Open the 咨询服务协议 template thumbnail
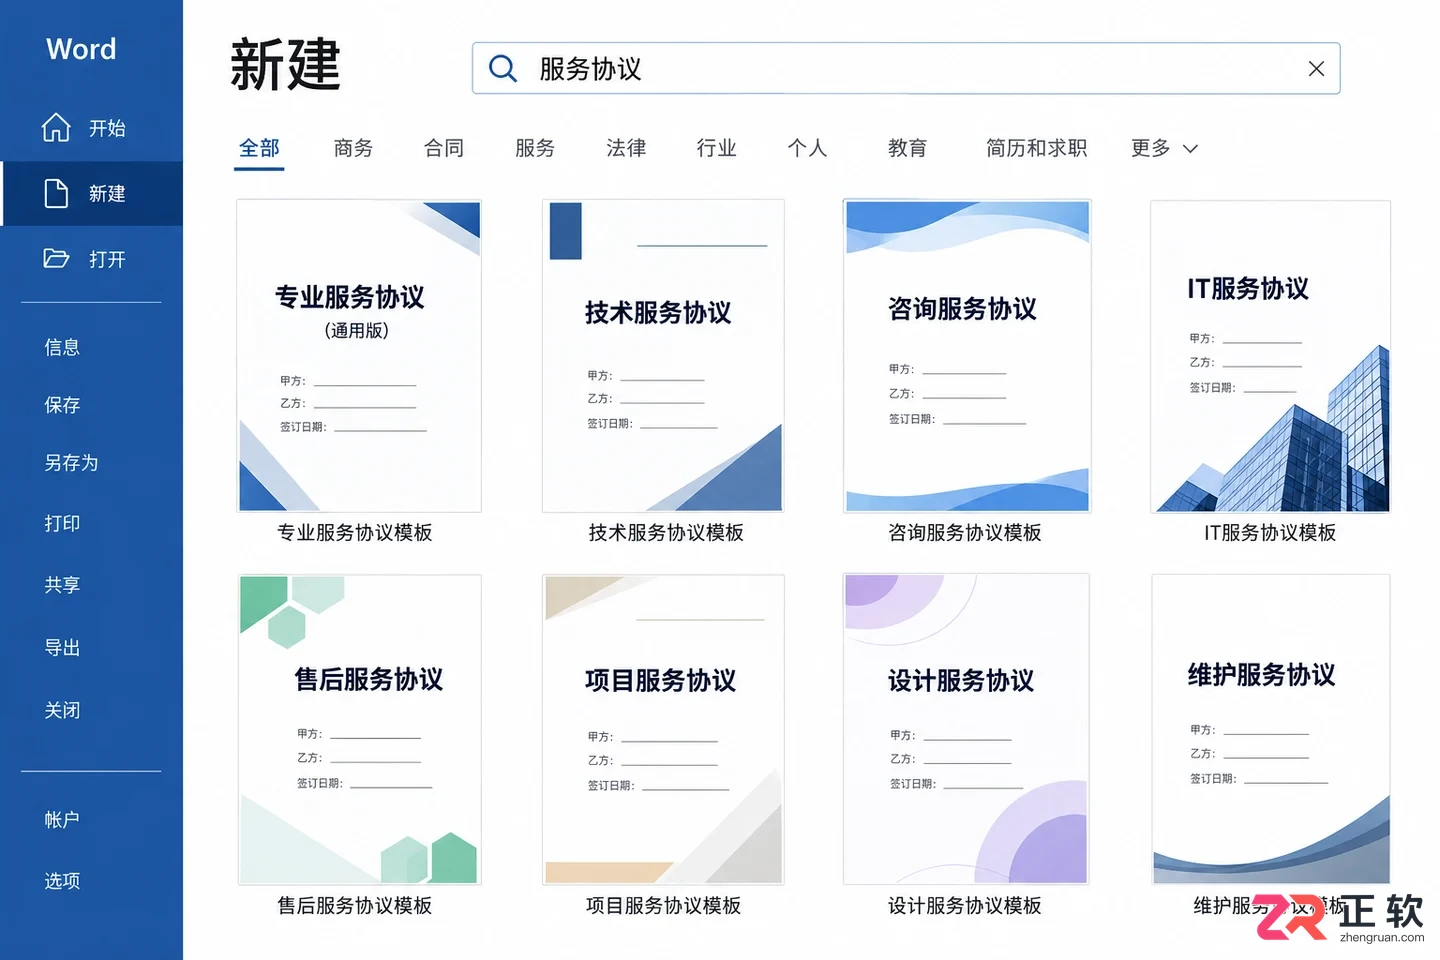Viewport: 1440px width, 960px height. pyautogui.click(x=967, y=356)
